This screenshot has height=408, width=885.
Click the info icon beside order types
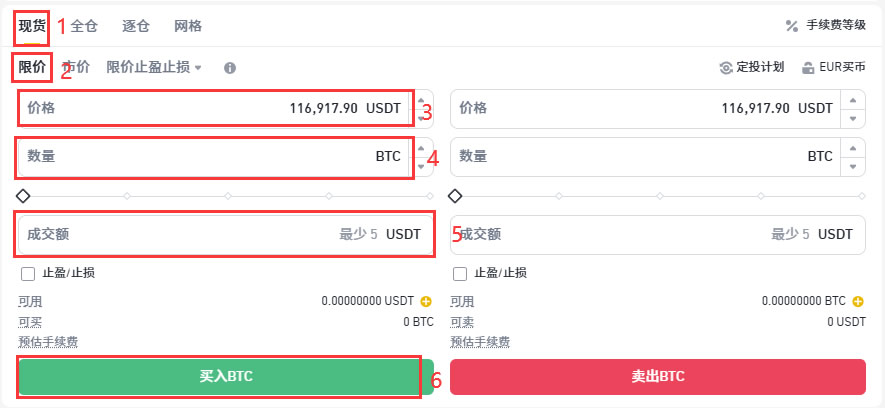(x=229, y=68)
